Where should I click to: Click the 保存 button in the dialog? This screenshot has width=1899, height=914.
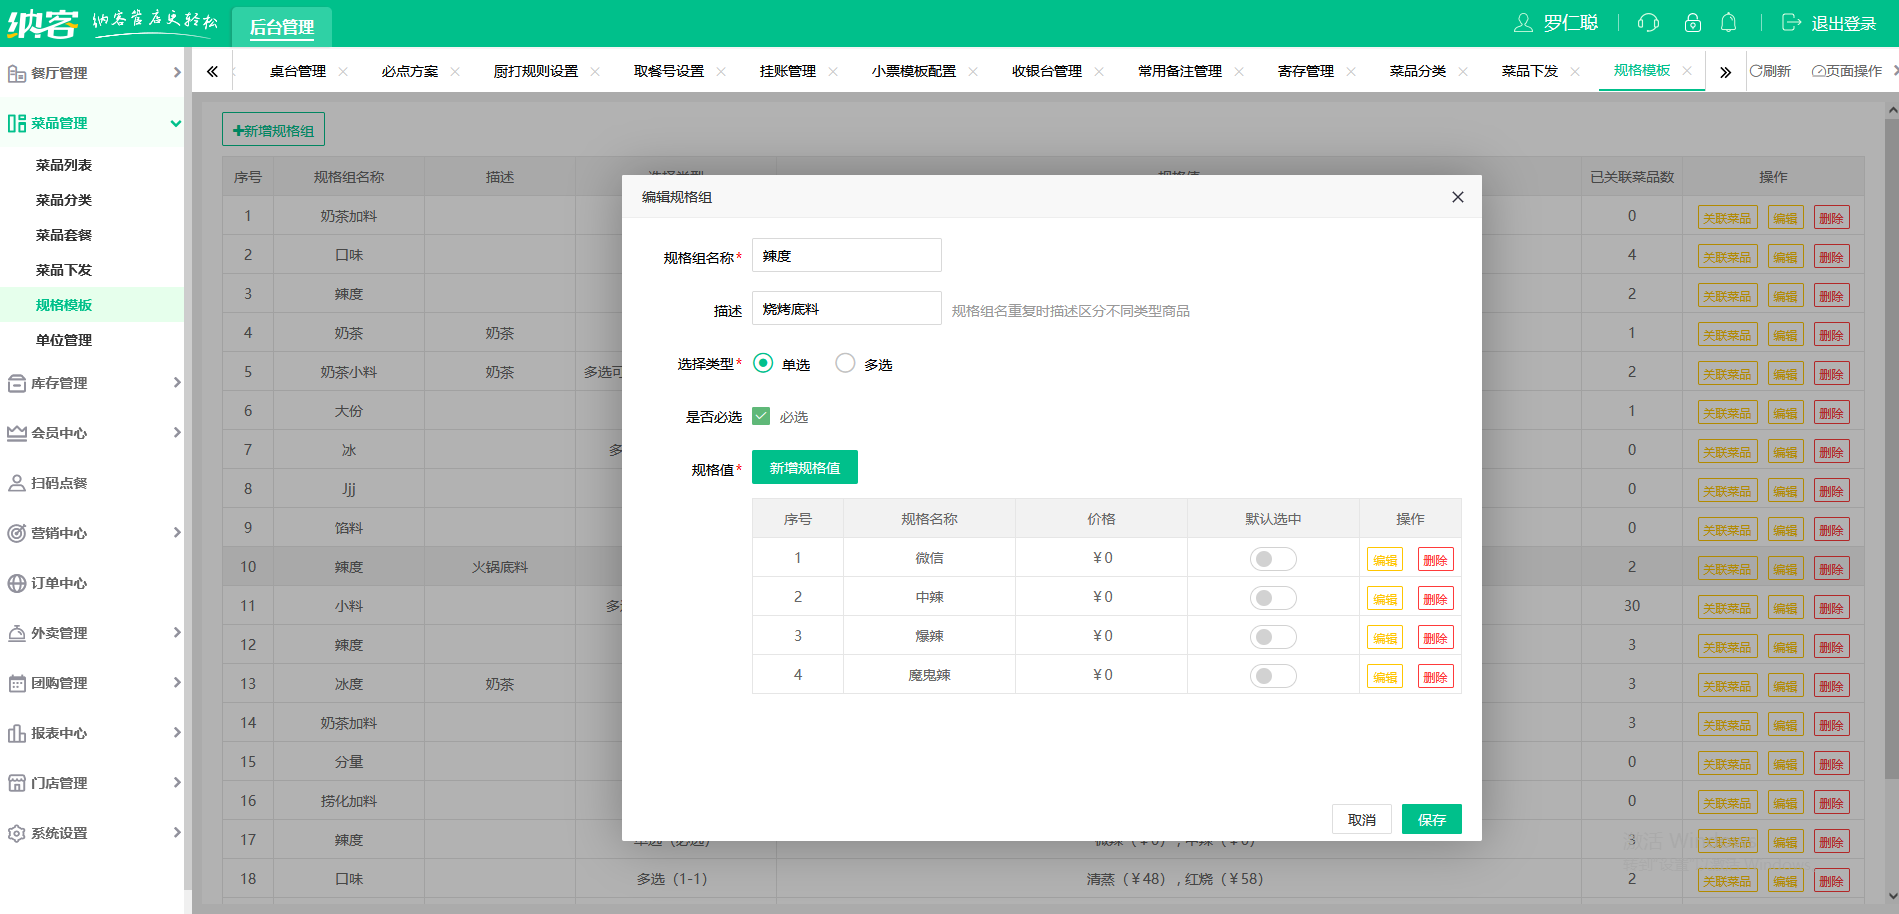pyautogui.click(x=1431, y=819)
